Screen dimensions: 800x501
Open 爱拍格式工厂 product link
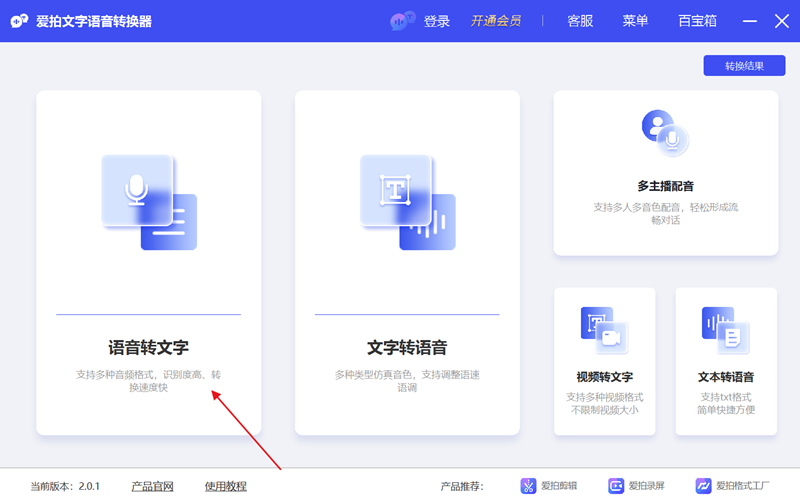743,486
